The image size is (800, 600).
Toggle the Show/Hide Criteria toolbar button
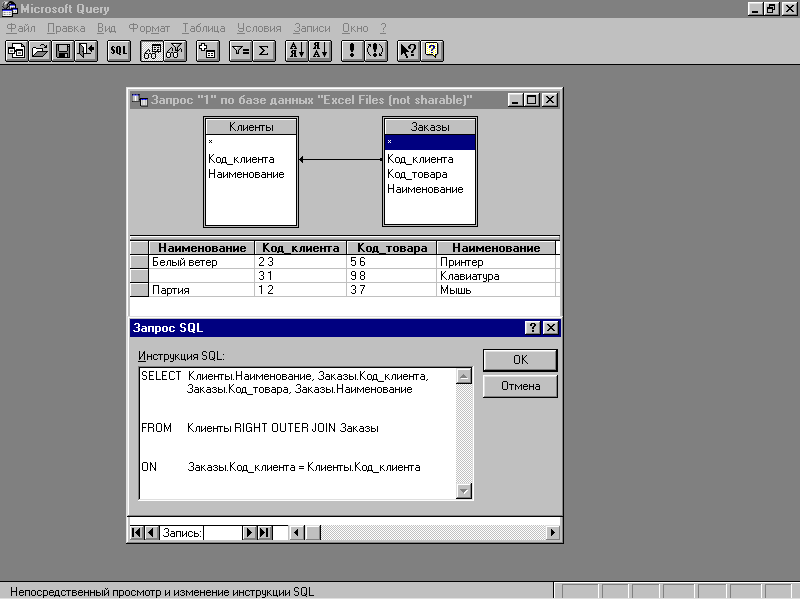click(175, 51)
